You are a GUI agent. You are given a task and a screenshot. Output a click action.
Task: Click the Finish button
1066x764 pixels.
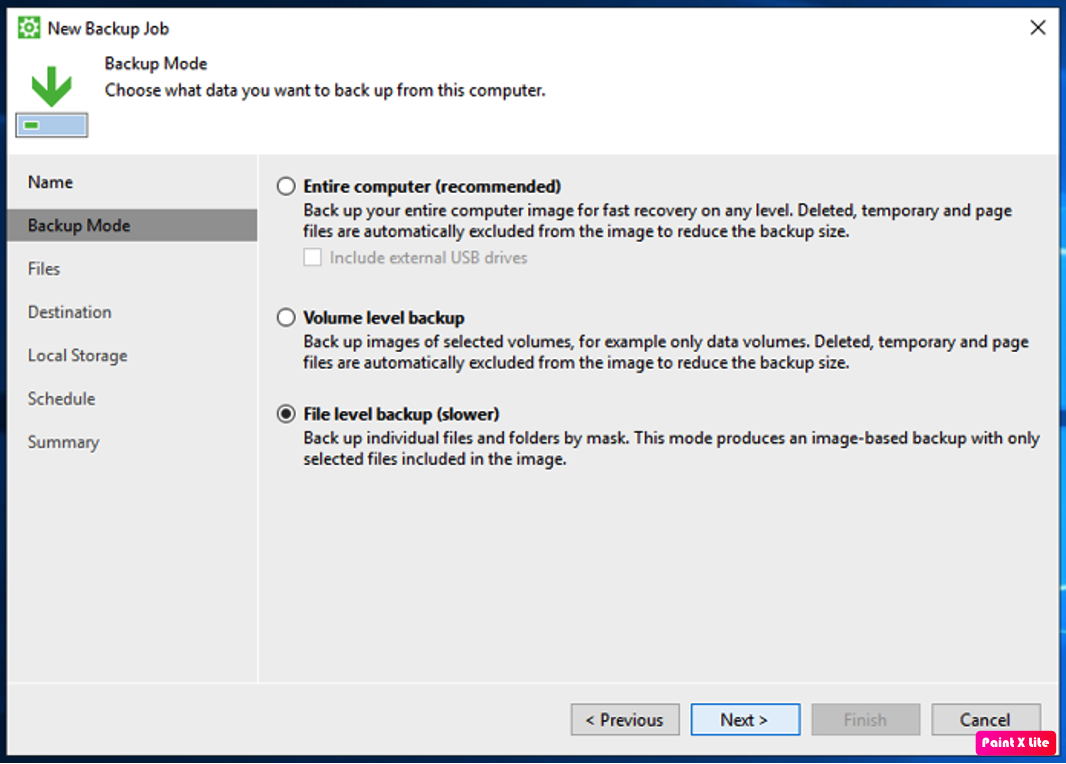tap(865, 720)
